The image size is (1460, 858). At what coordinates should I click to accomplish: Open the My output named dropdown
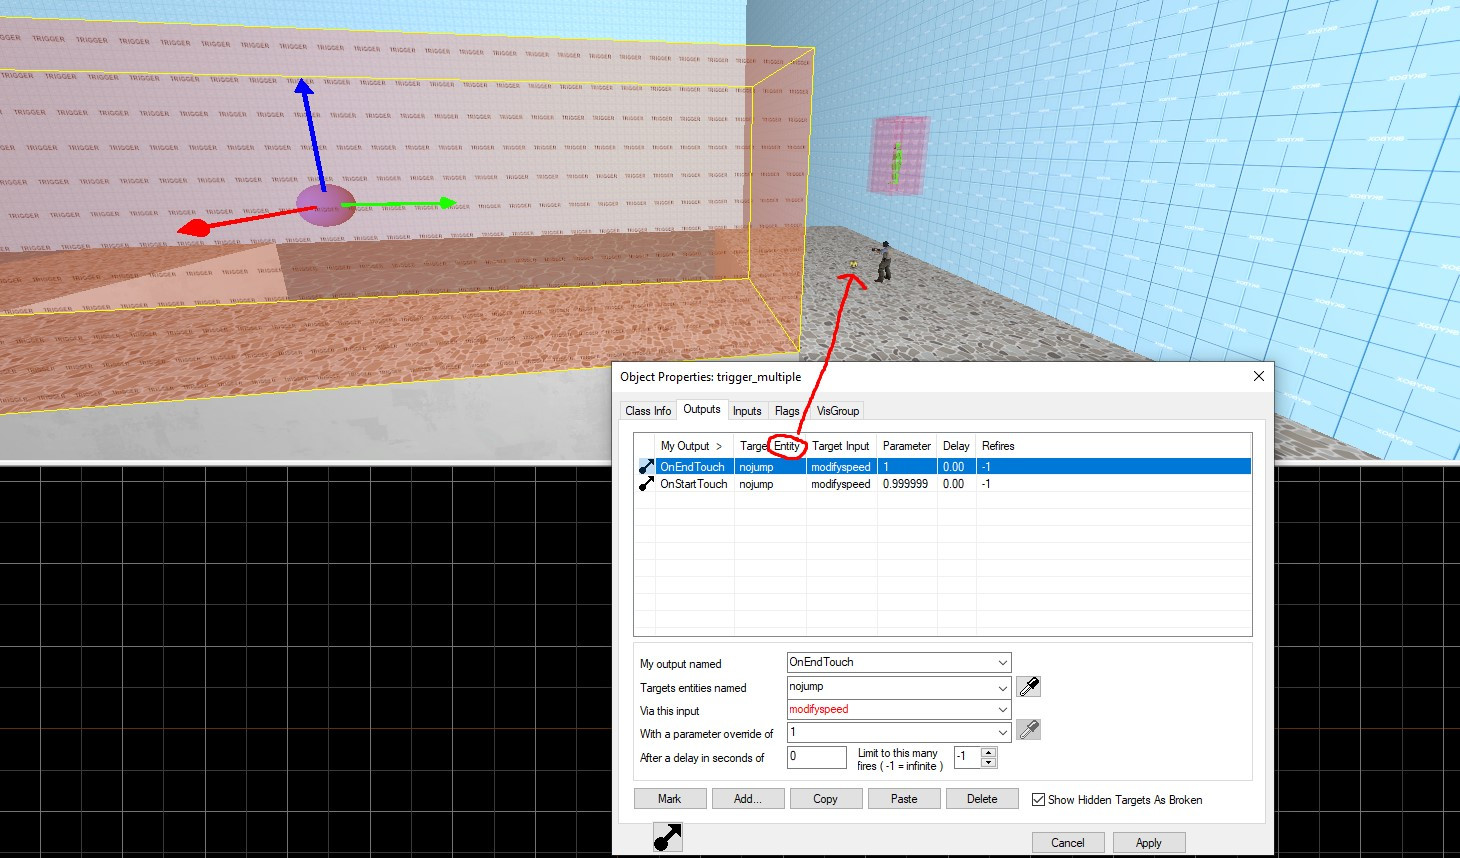pyautogui.click(x=1001, y=661)
